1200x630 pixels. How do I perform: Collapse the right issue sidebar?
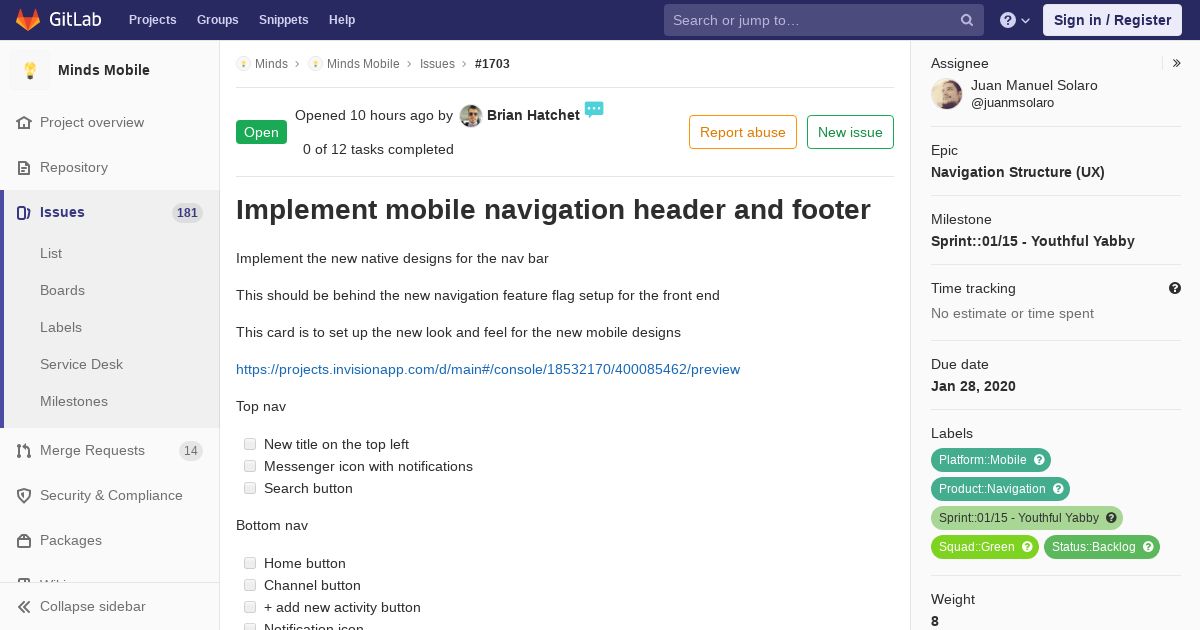[1177, 63]
